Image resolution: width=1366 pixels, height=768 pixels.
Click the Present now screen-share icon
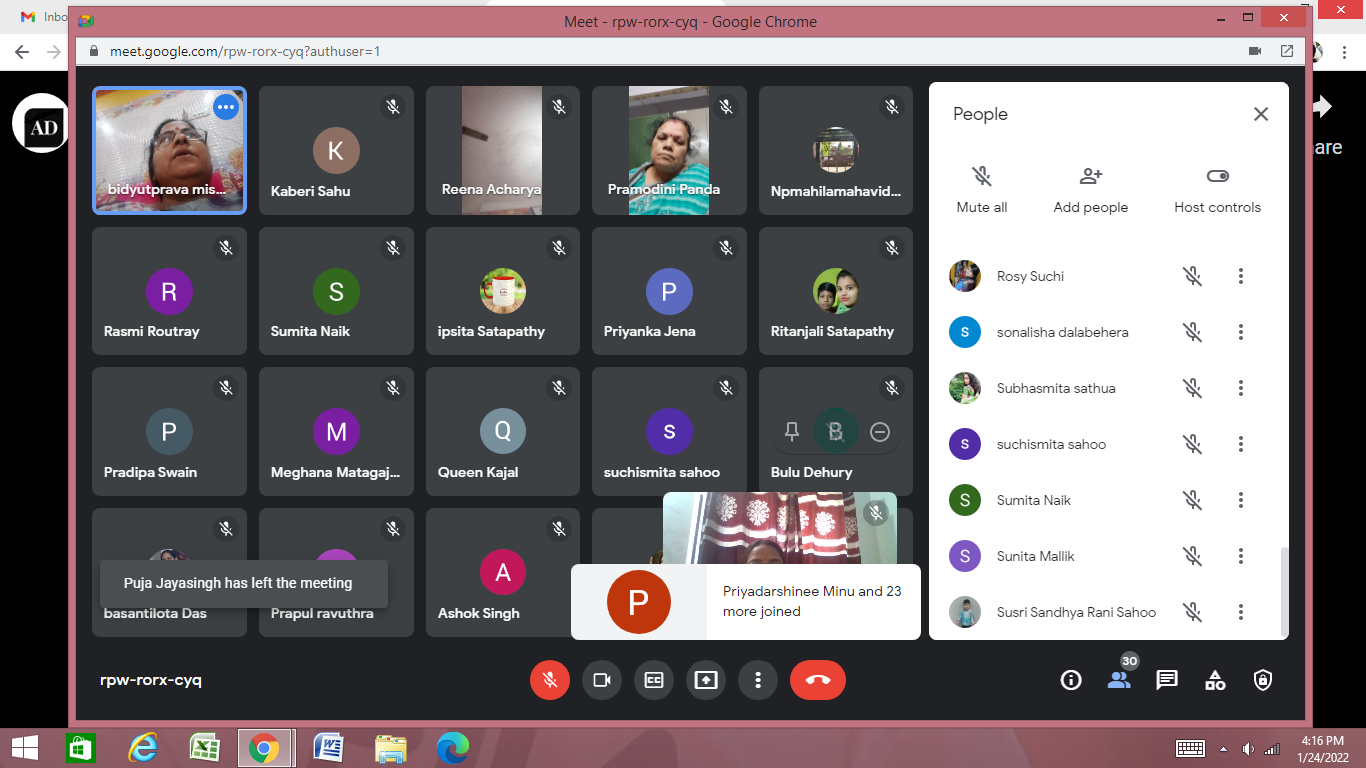coord(705,680)
